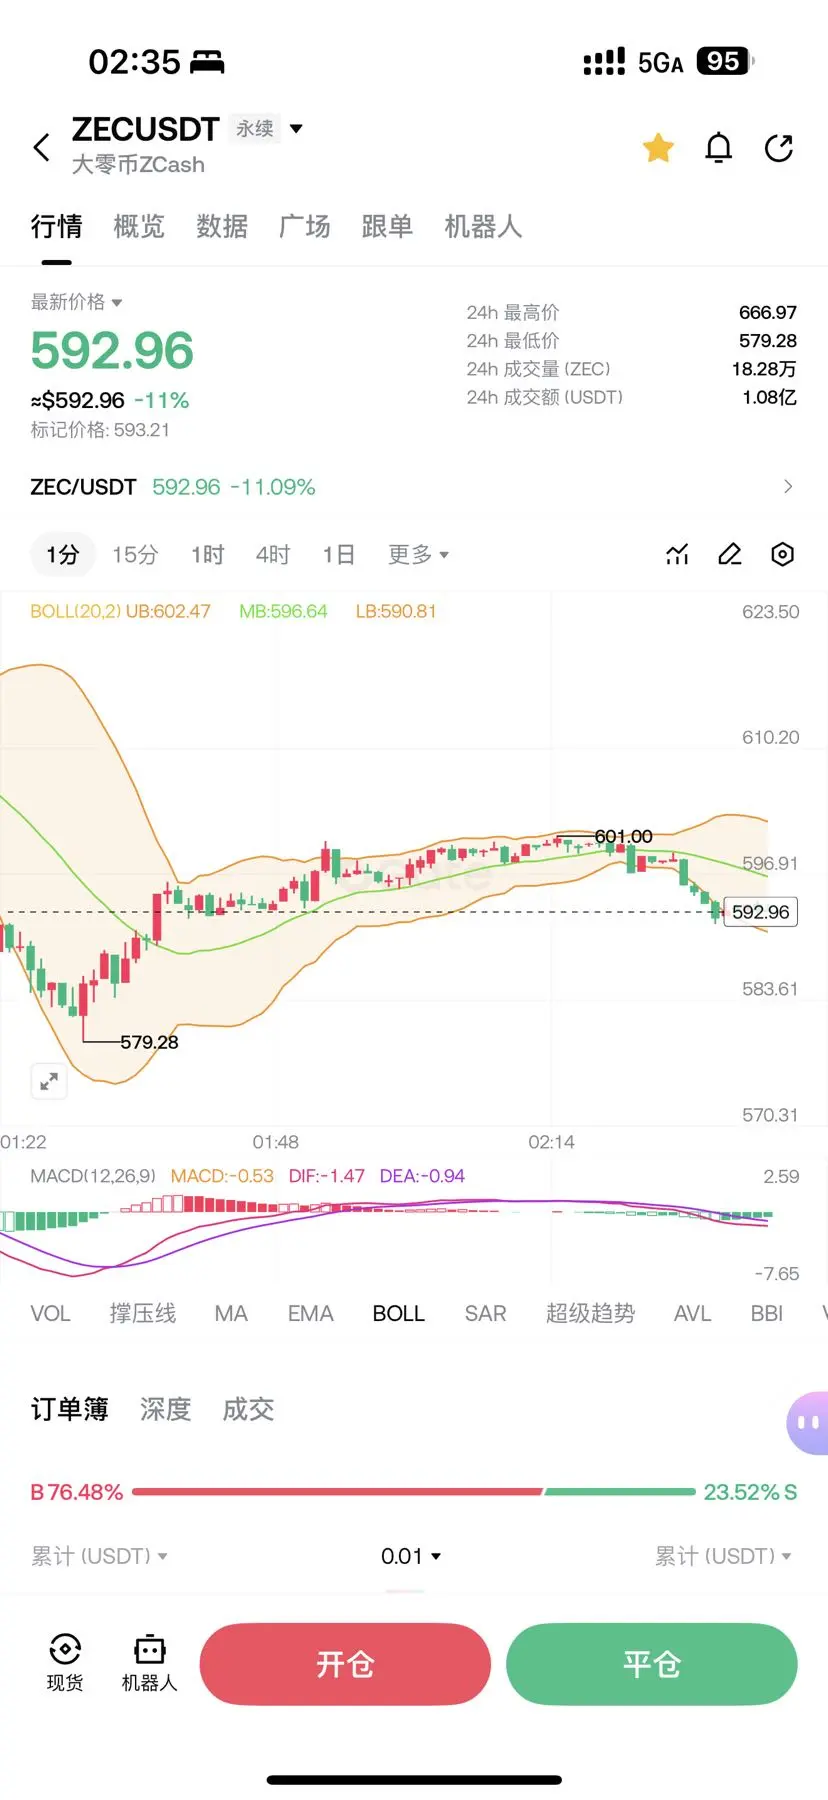Switch to the 成交 tab

tap(248, 1410)
